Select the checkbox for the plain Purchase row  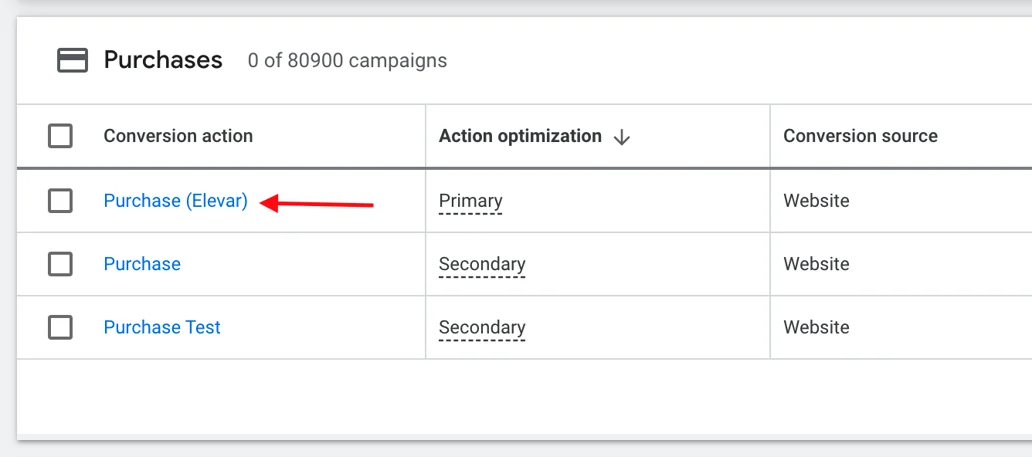click(x=60, y=264)
